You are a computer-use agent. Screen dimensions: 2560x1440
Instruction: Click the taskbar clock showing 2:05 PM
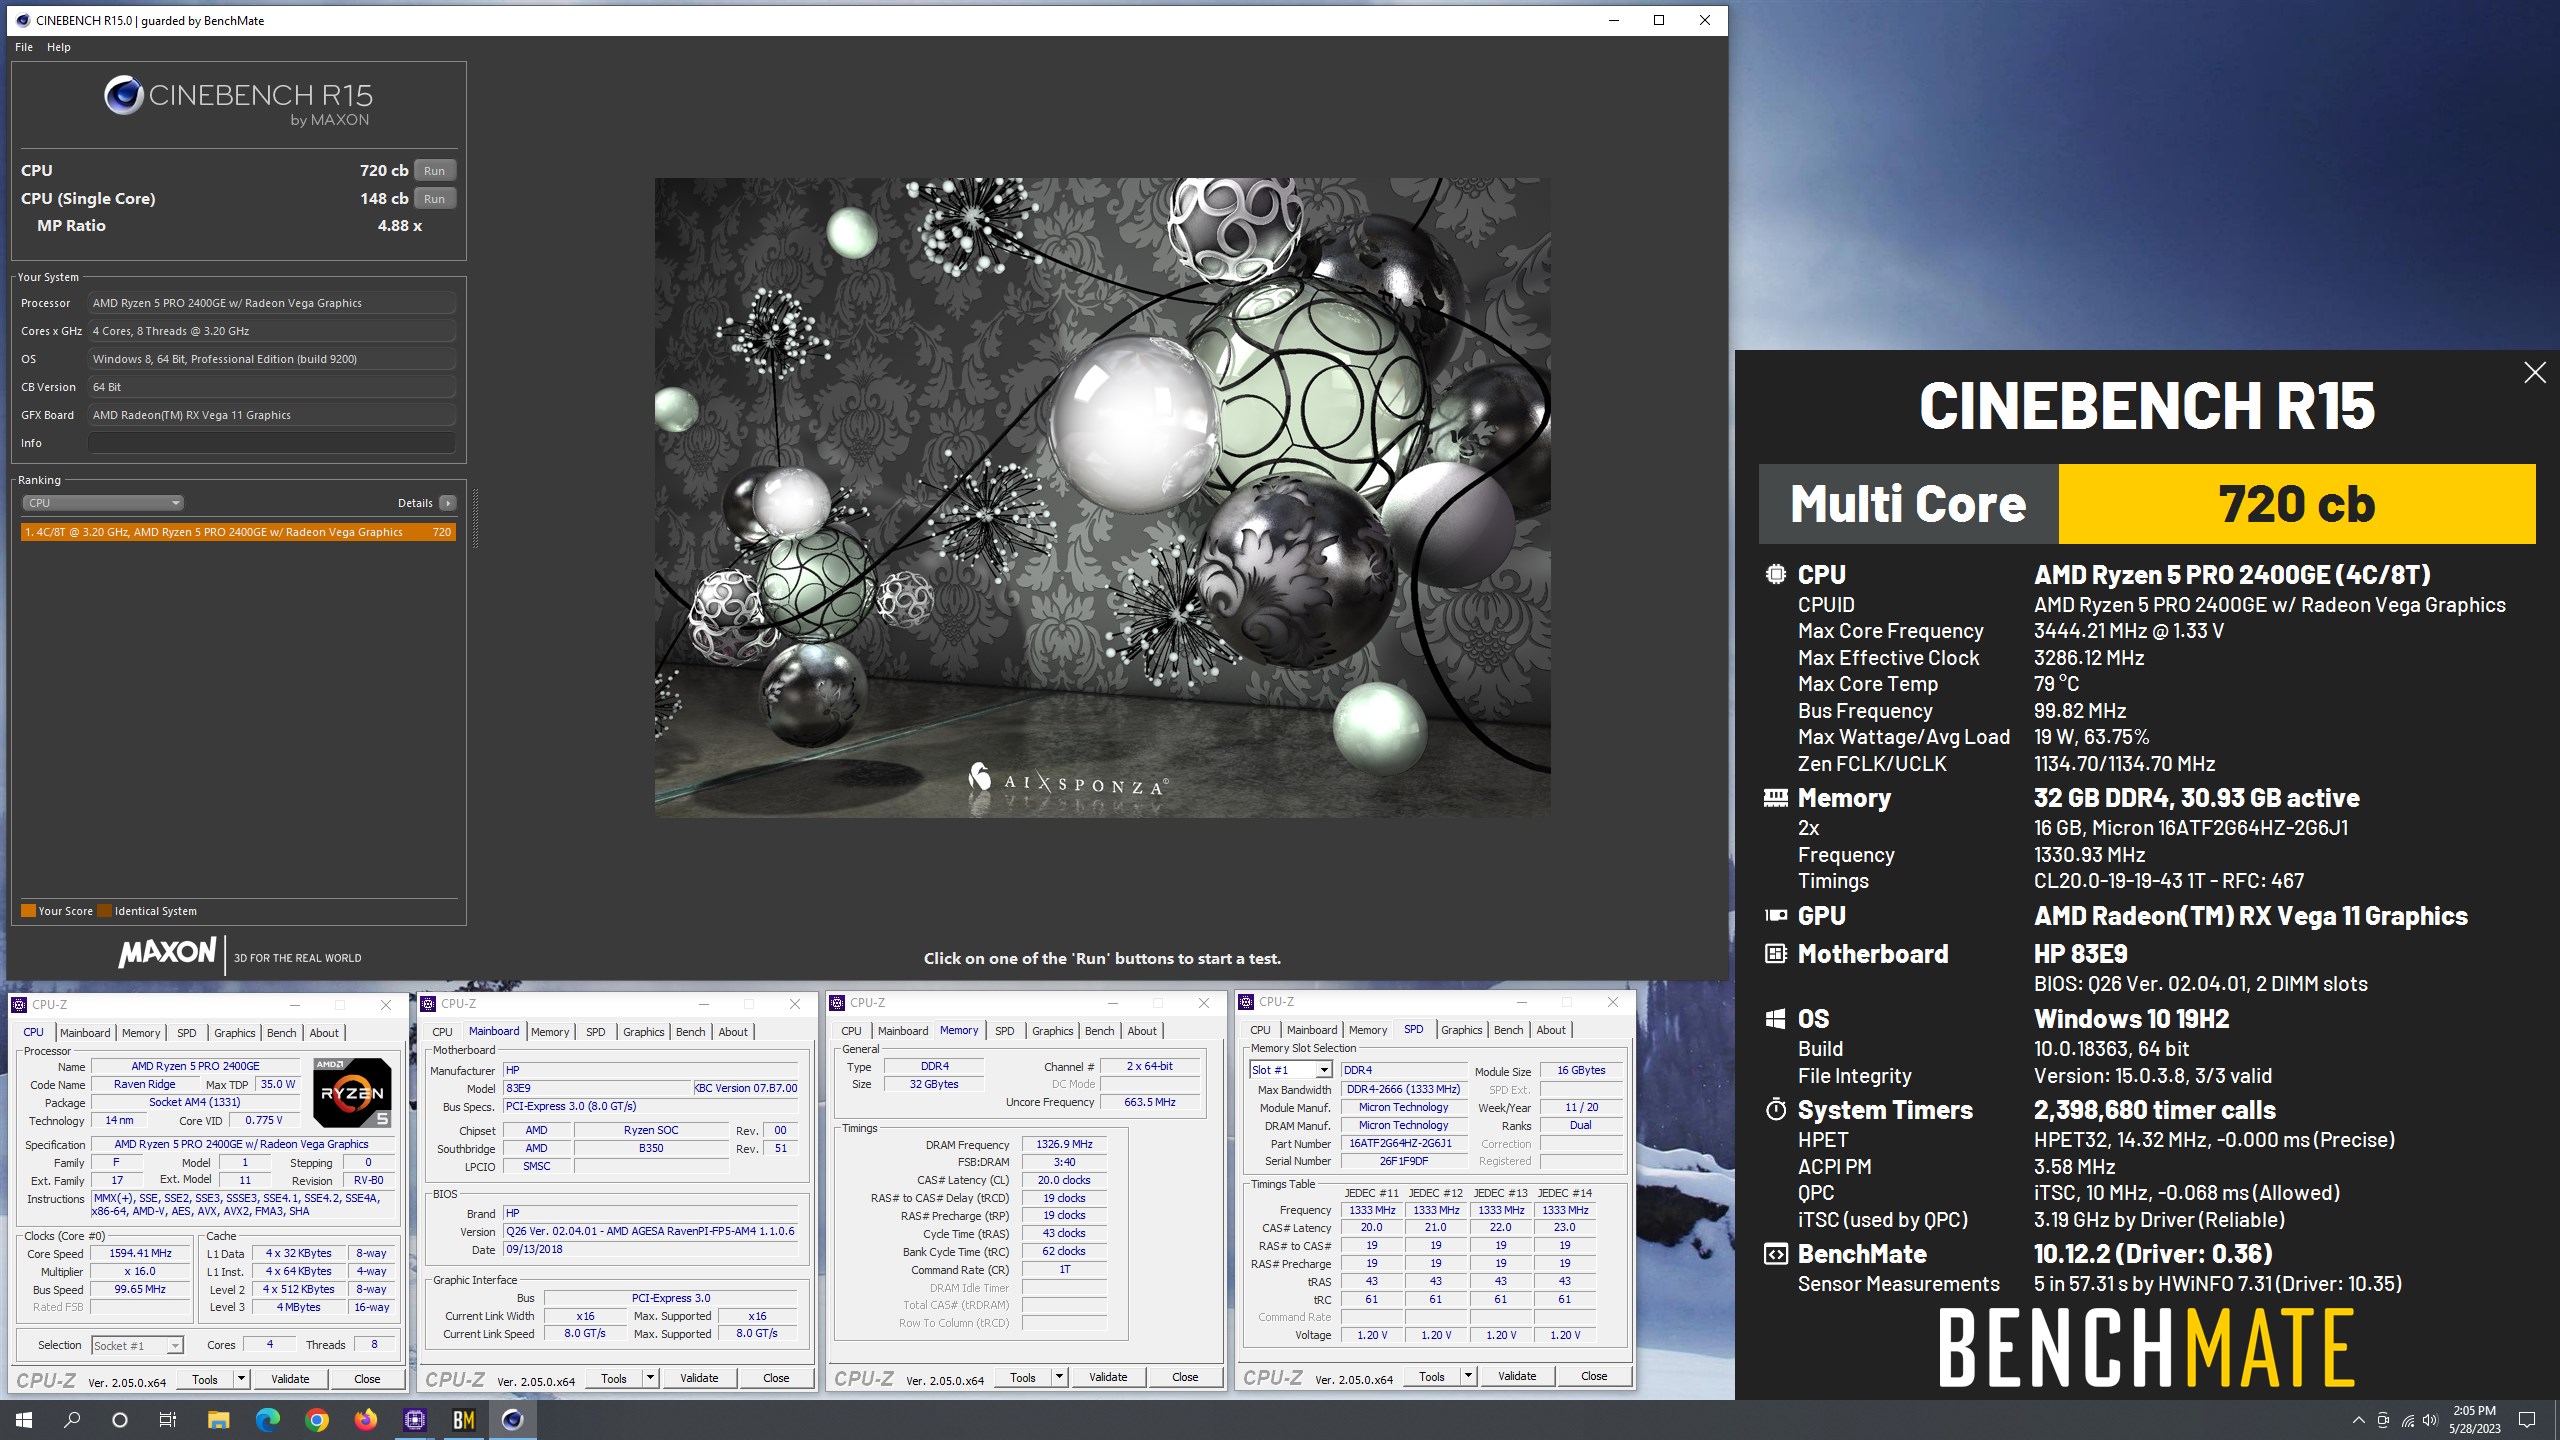point(2474,1420)
